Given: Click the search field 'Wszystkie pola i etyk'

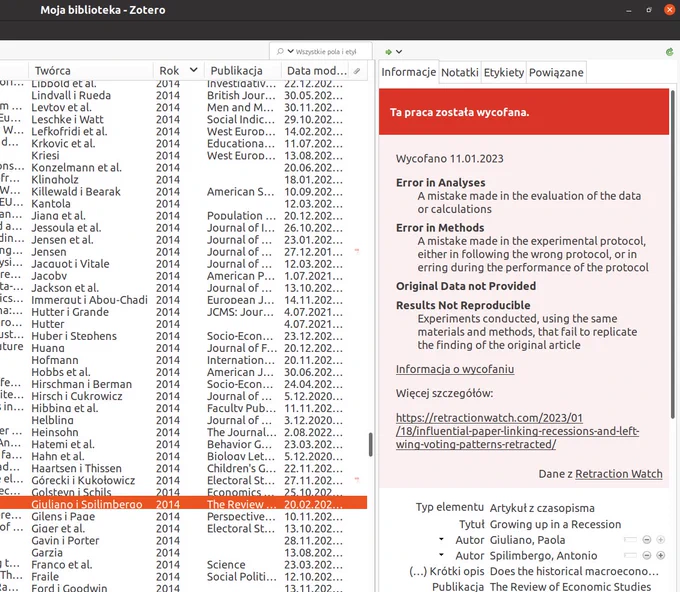Looking at the screenshot, I should pyautogui.click(x=326, y=52).
